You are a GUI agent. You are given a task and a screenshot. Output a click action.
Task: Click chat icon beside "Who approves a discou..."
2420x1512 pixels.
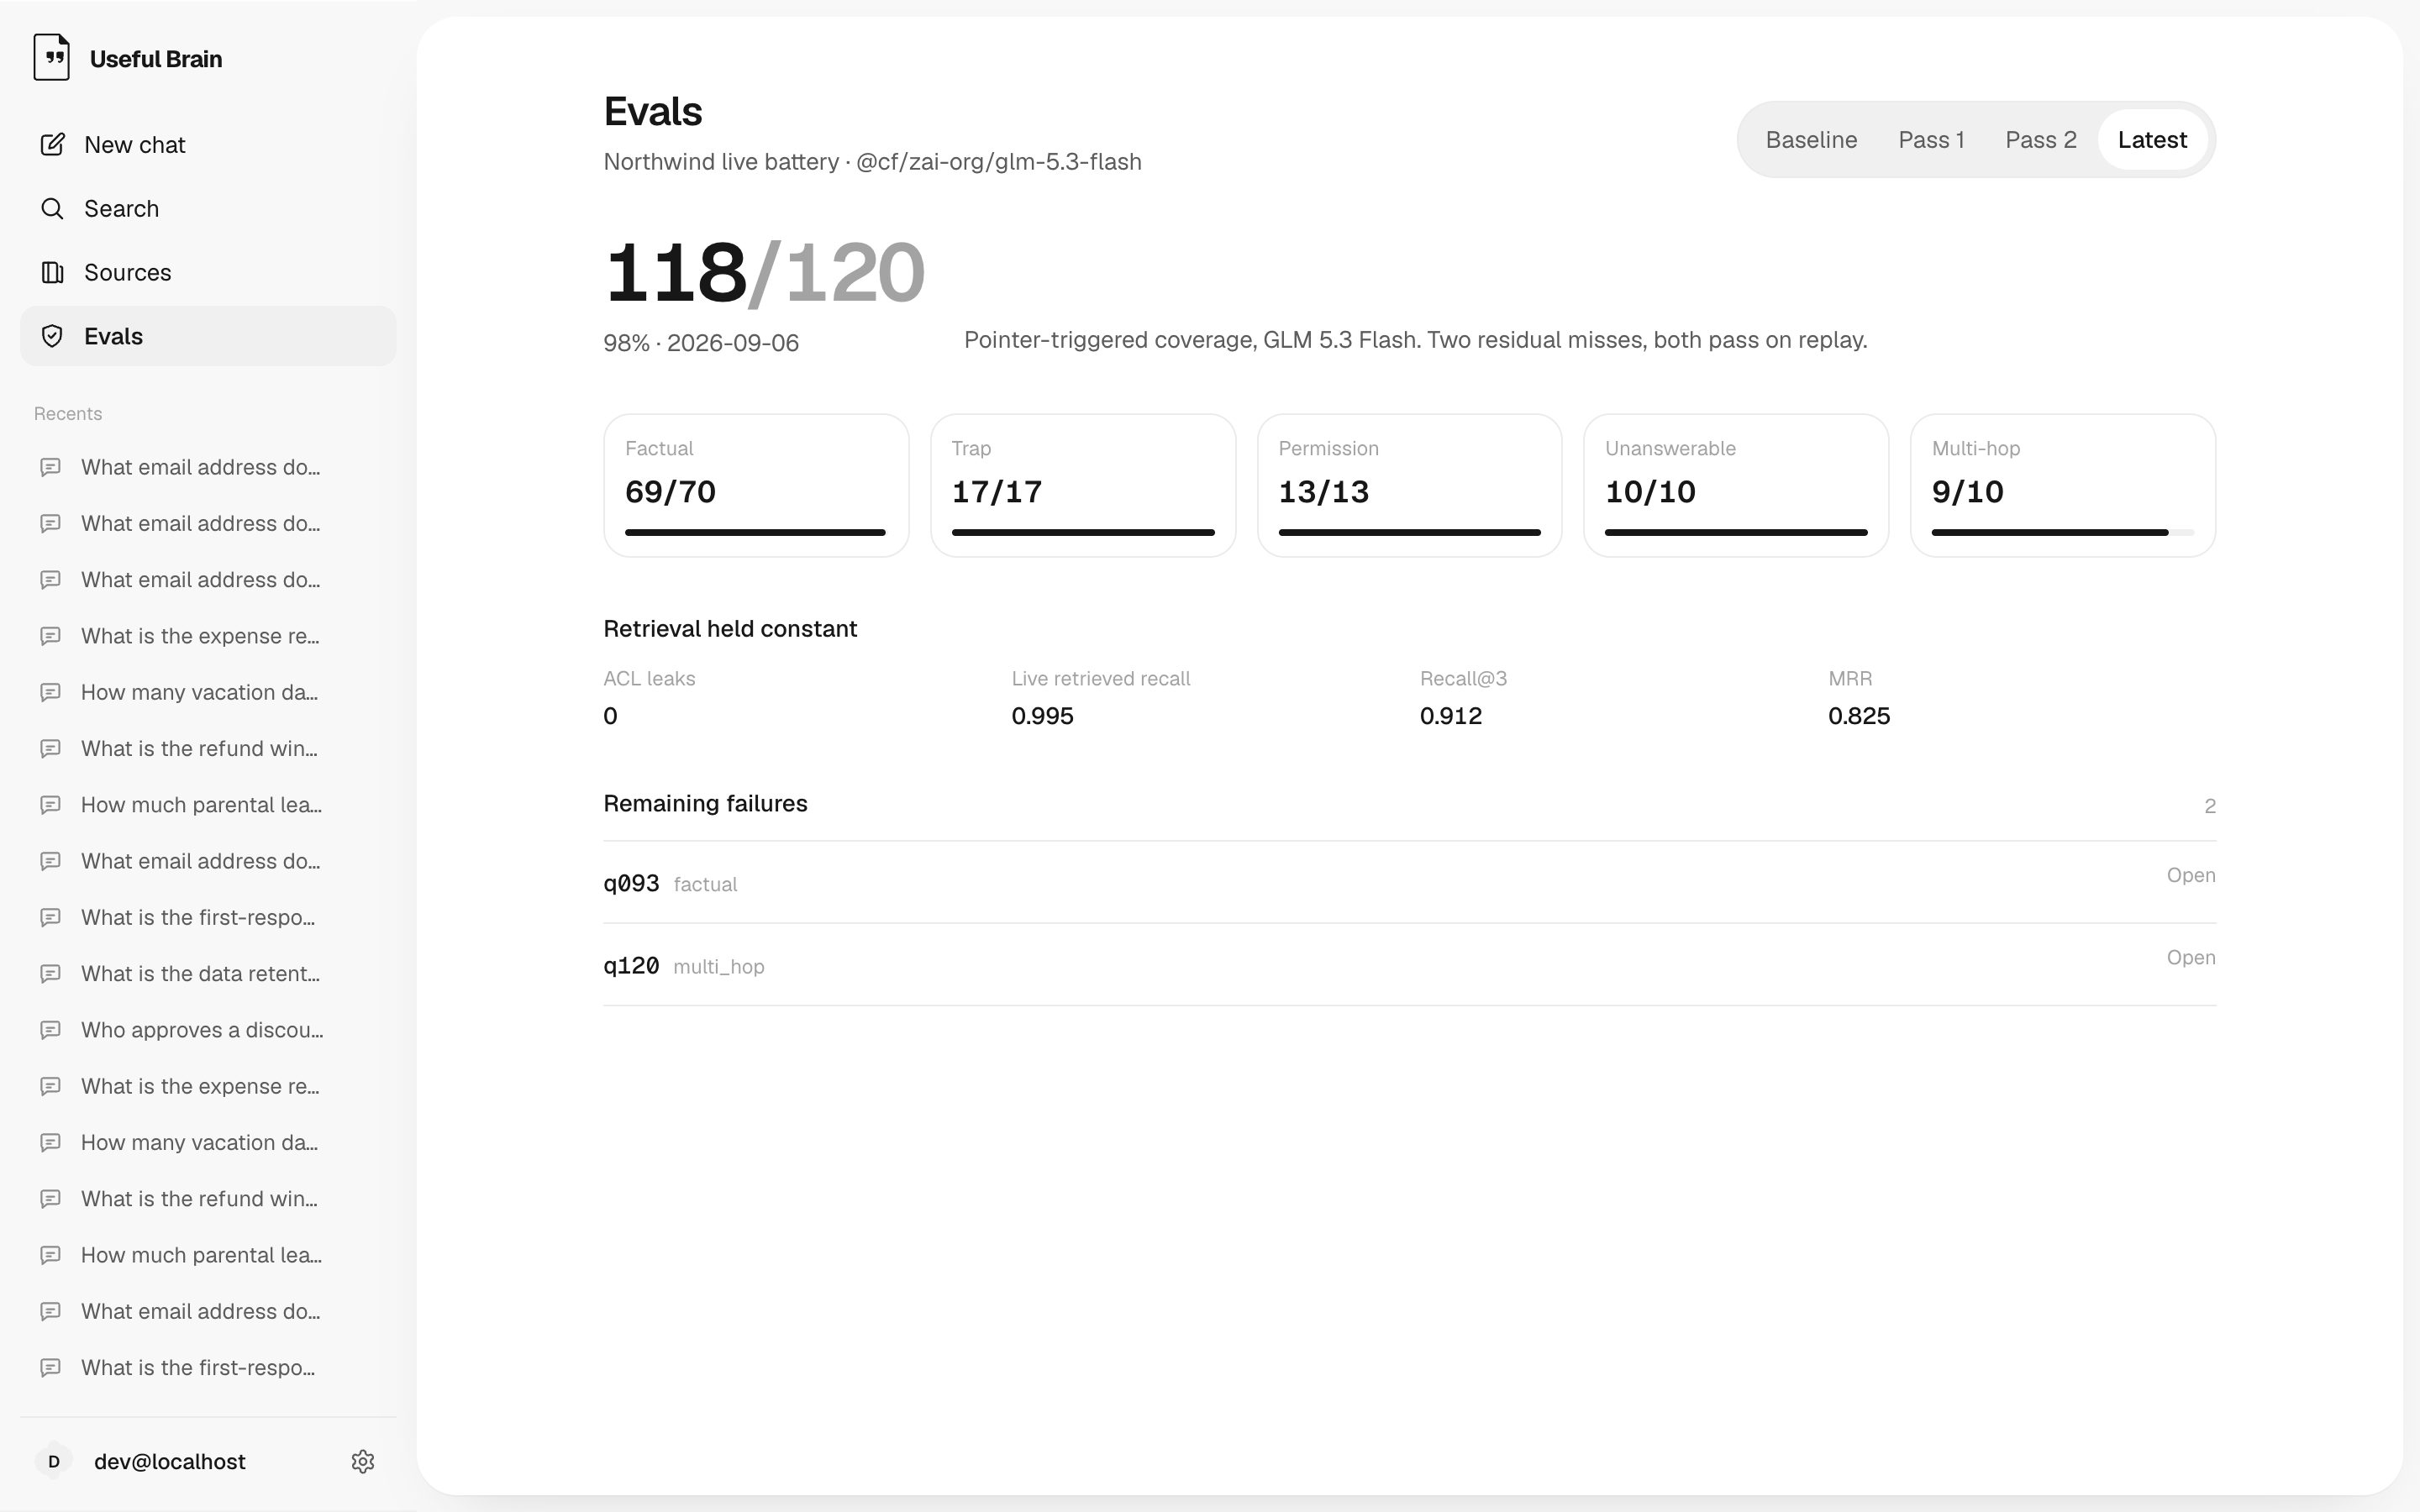pyautogui.click(x=50, y=1029)
